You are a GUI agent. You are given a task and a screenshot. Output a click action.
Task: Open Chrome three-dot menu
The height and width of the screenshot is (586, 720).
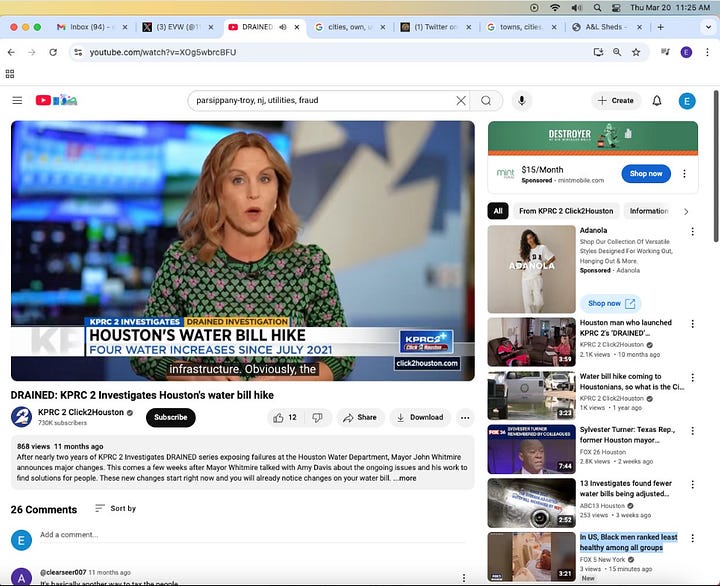point(707,52)
